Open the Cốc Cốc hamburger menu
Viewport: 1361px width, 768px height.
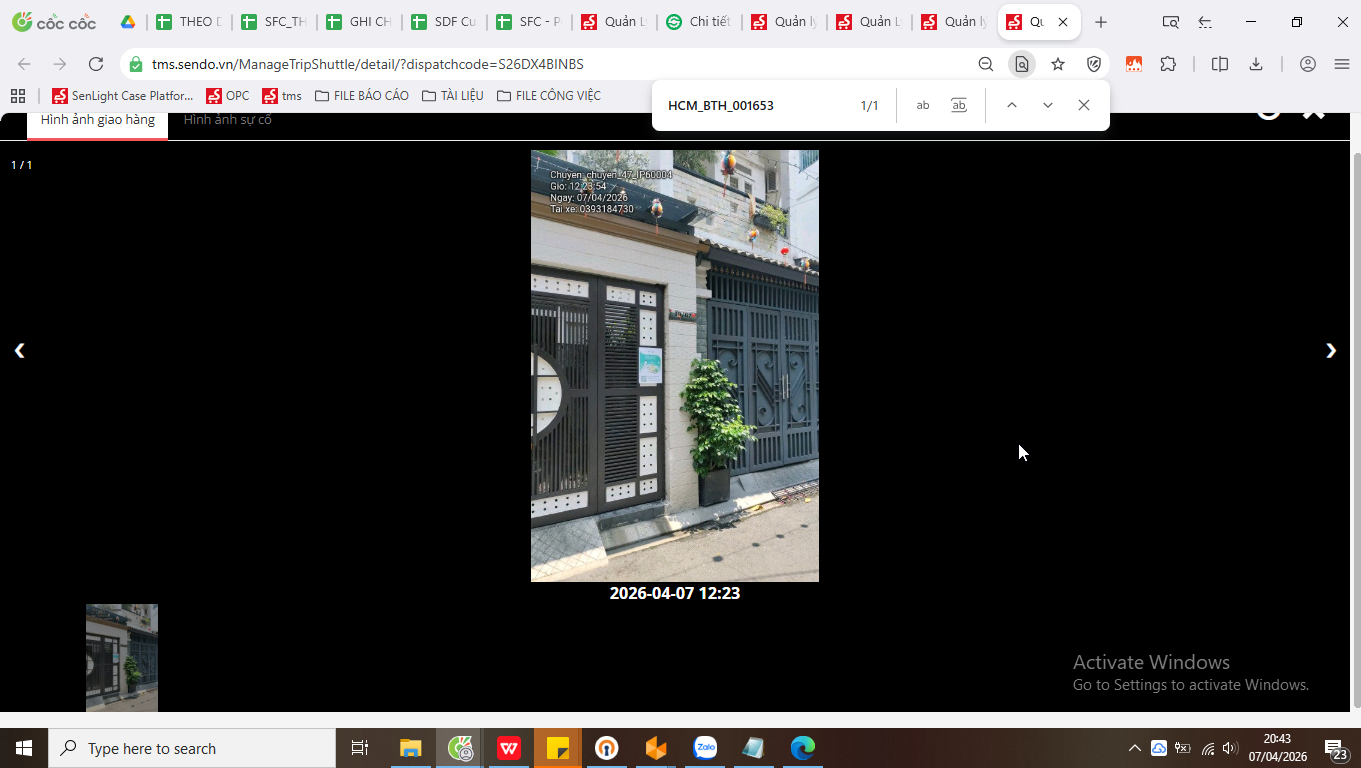tap(1342, 64)
